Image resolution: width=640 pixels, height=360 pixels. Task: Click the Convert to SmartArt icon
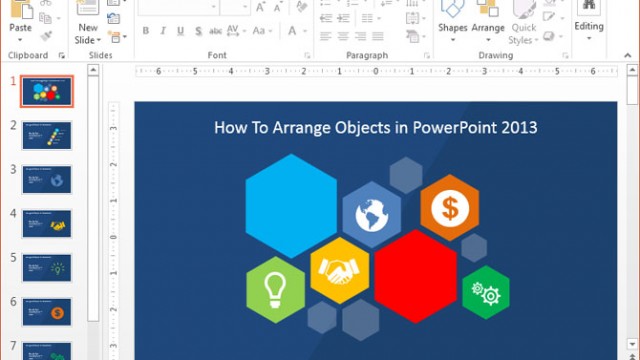click(x=413, y=37)
